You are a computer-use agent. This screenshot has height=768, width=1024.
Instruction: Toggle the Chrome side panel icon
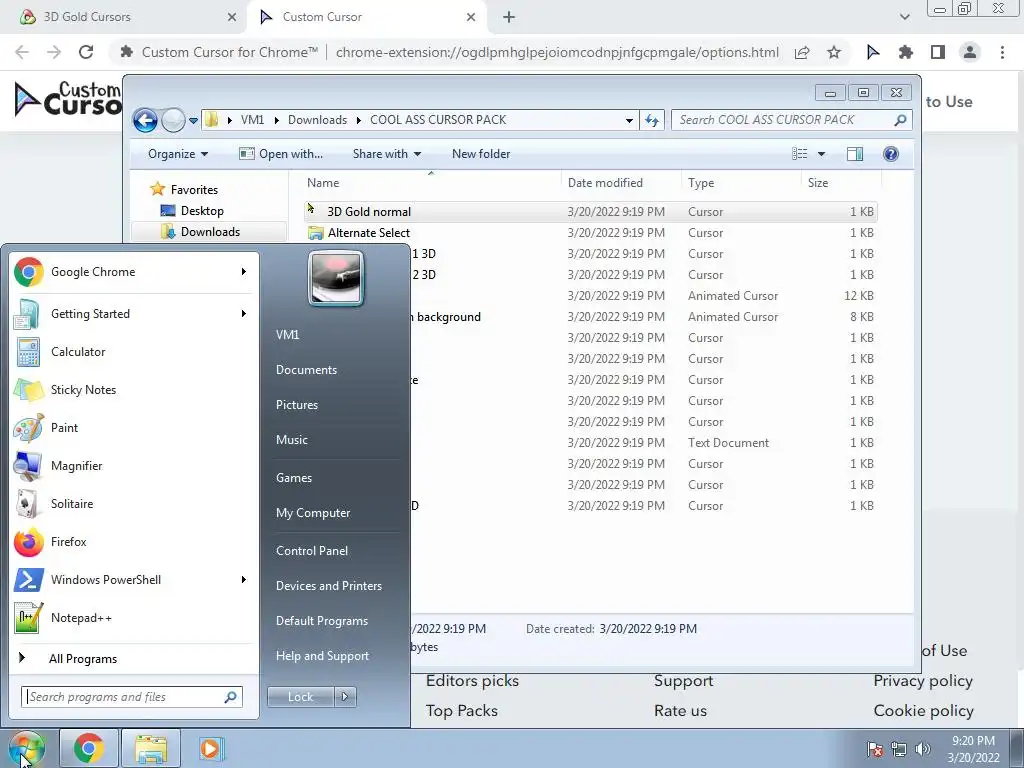(938, 52)
